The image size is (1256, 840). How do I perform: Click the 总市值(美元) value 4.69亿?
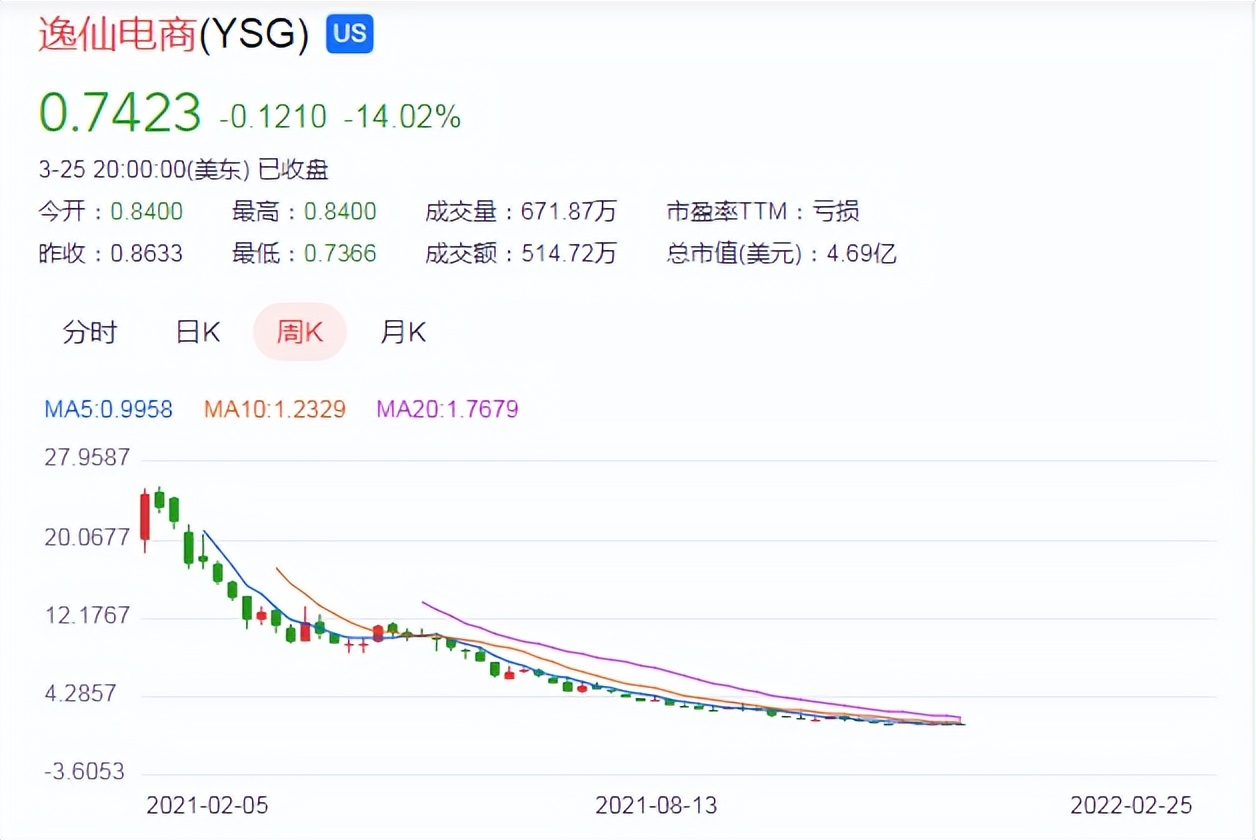click(x=860, y=253)
